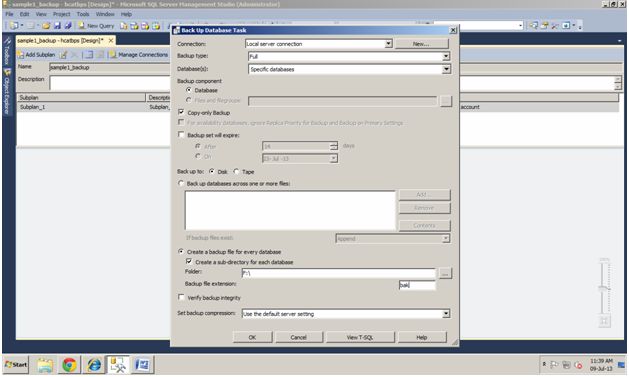
Task: Open the Database(s) dropdown
Action: pyautogui.click(x=446, y=69)
